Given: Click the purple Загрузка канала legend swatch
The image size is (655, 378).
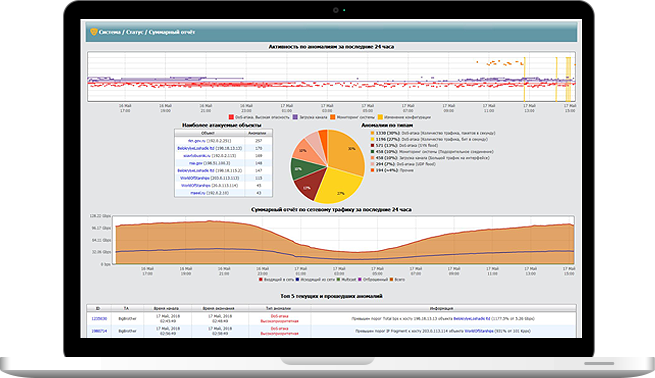Looking at the screenshot, I should (295, 117).
